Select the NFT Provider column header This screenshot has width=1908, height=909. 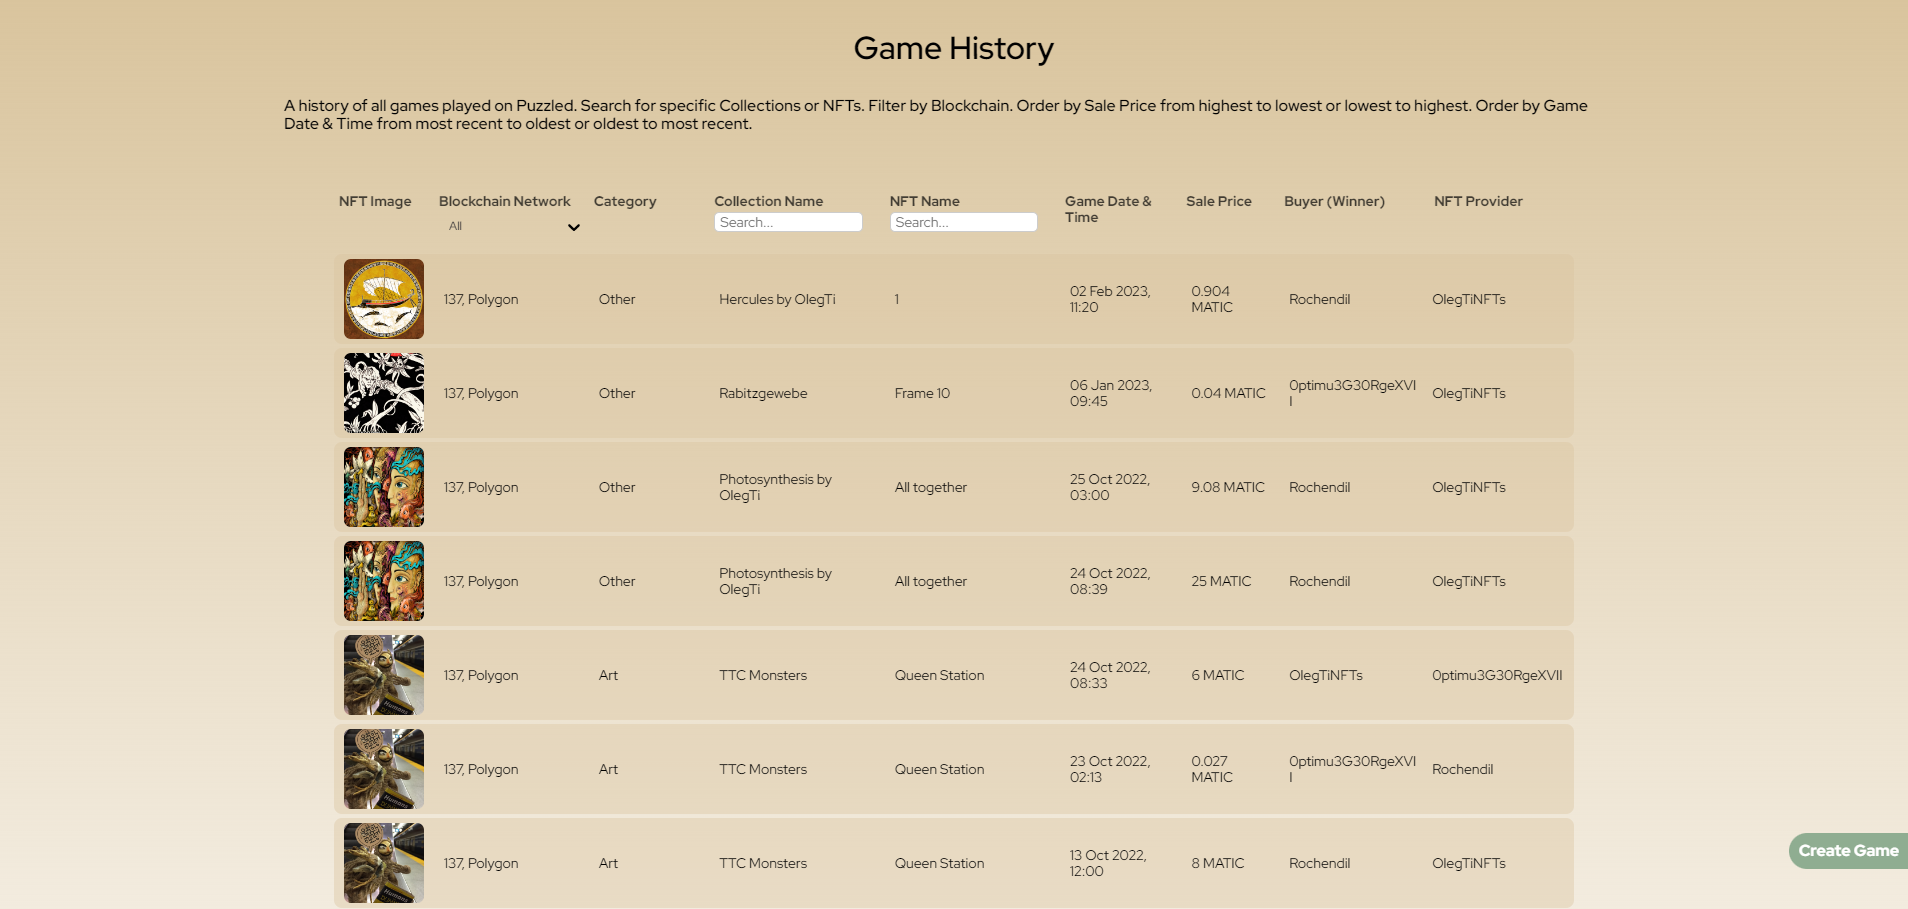(1478, 201)
